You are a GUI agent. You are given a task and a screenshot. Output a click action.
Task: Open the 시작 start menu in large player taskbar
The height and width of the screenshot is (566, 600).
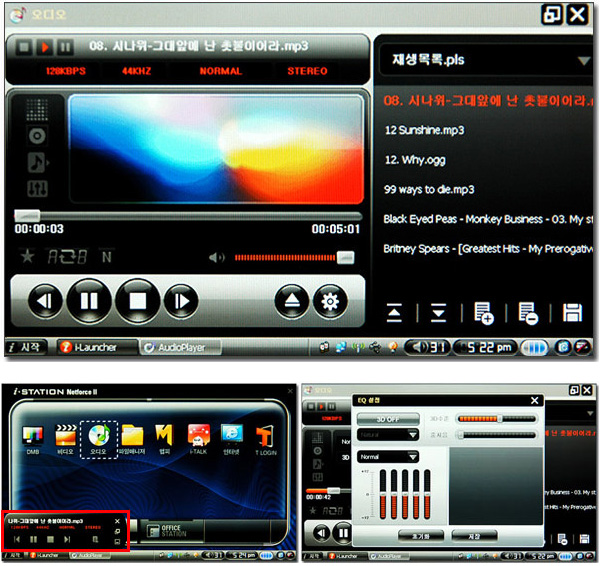(x=26, y=347)
